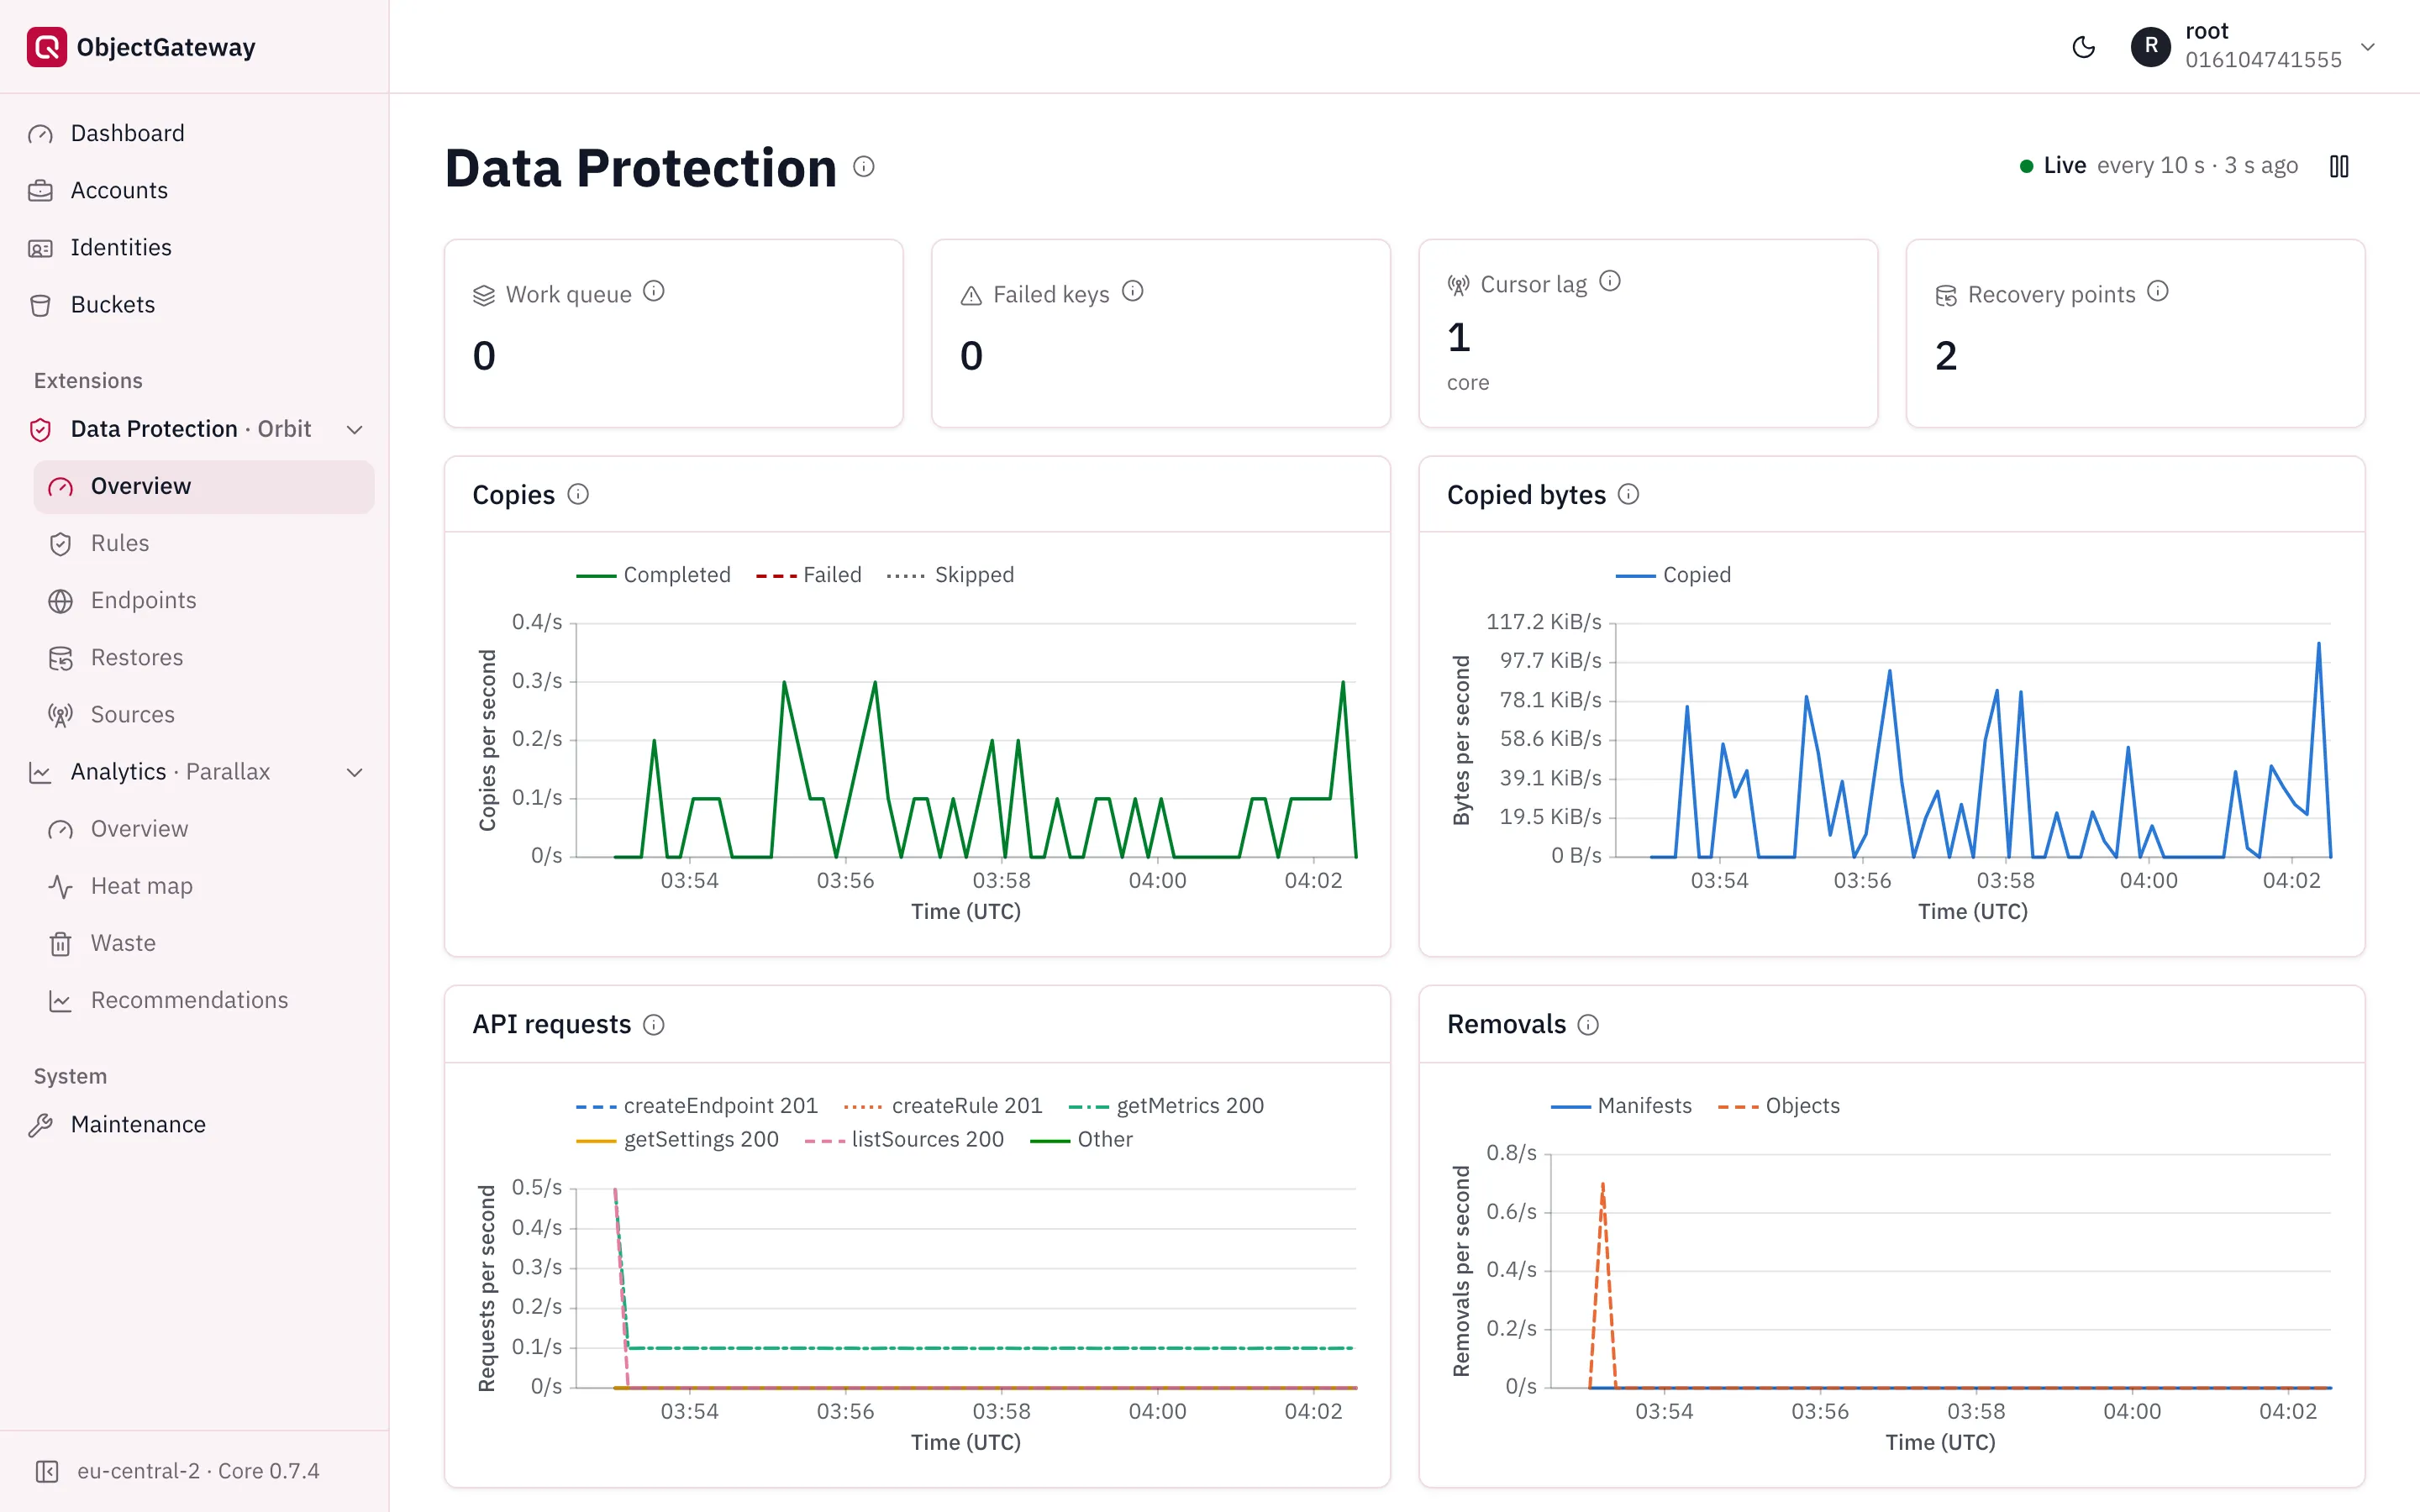Toggle listSources 200 legend series
Screen dimensions: 2420x1512
click(904, 1140)
